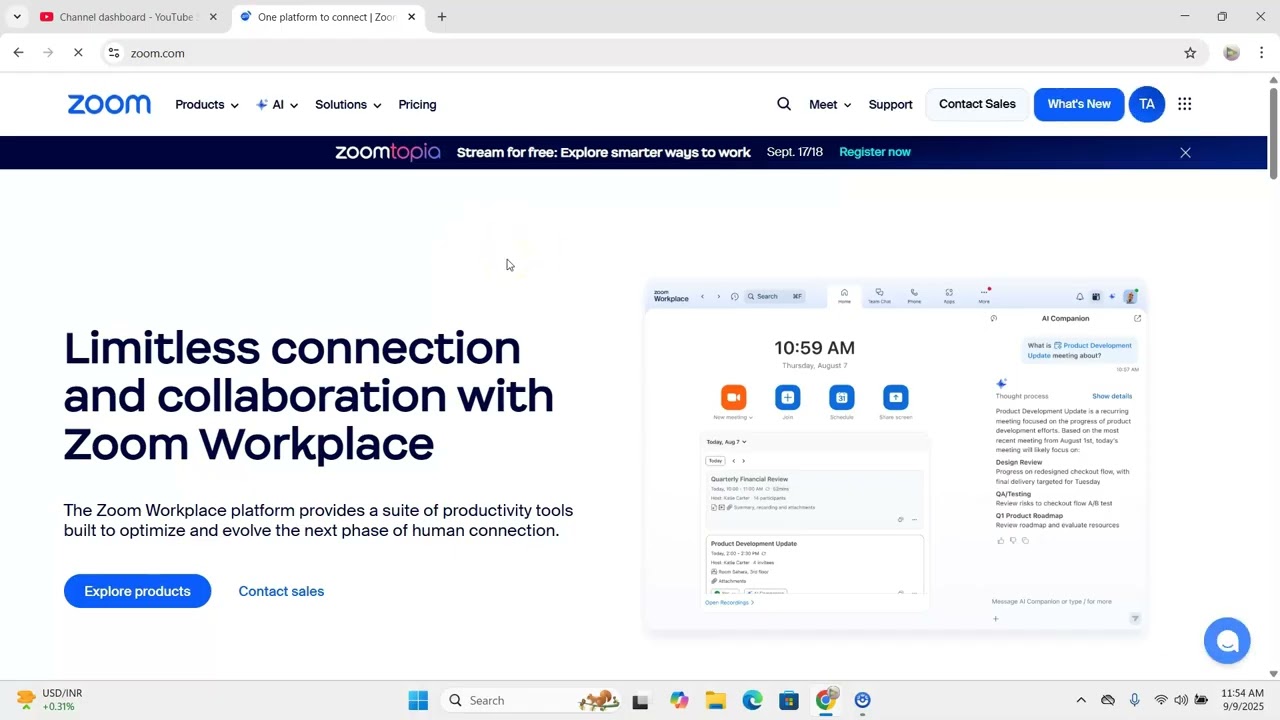Close the YouTube Channel dashboard tab
Viewport: 1280px width, 720px height.
(213, 17)
